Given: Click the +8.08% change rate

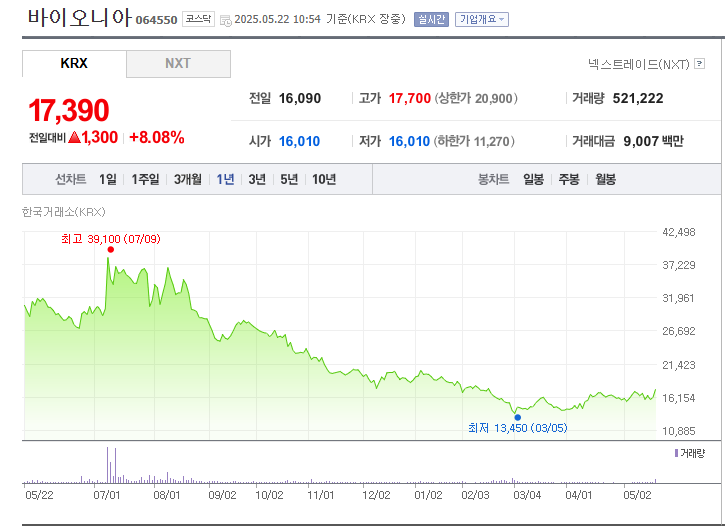Looking at the screenshot, I should click(x=157, y=137).
